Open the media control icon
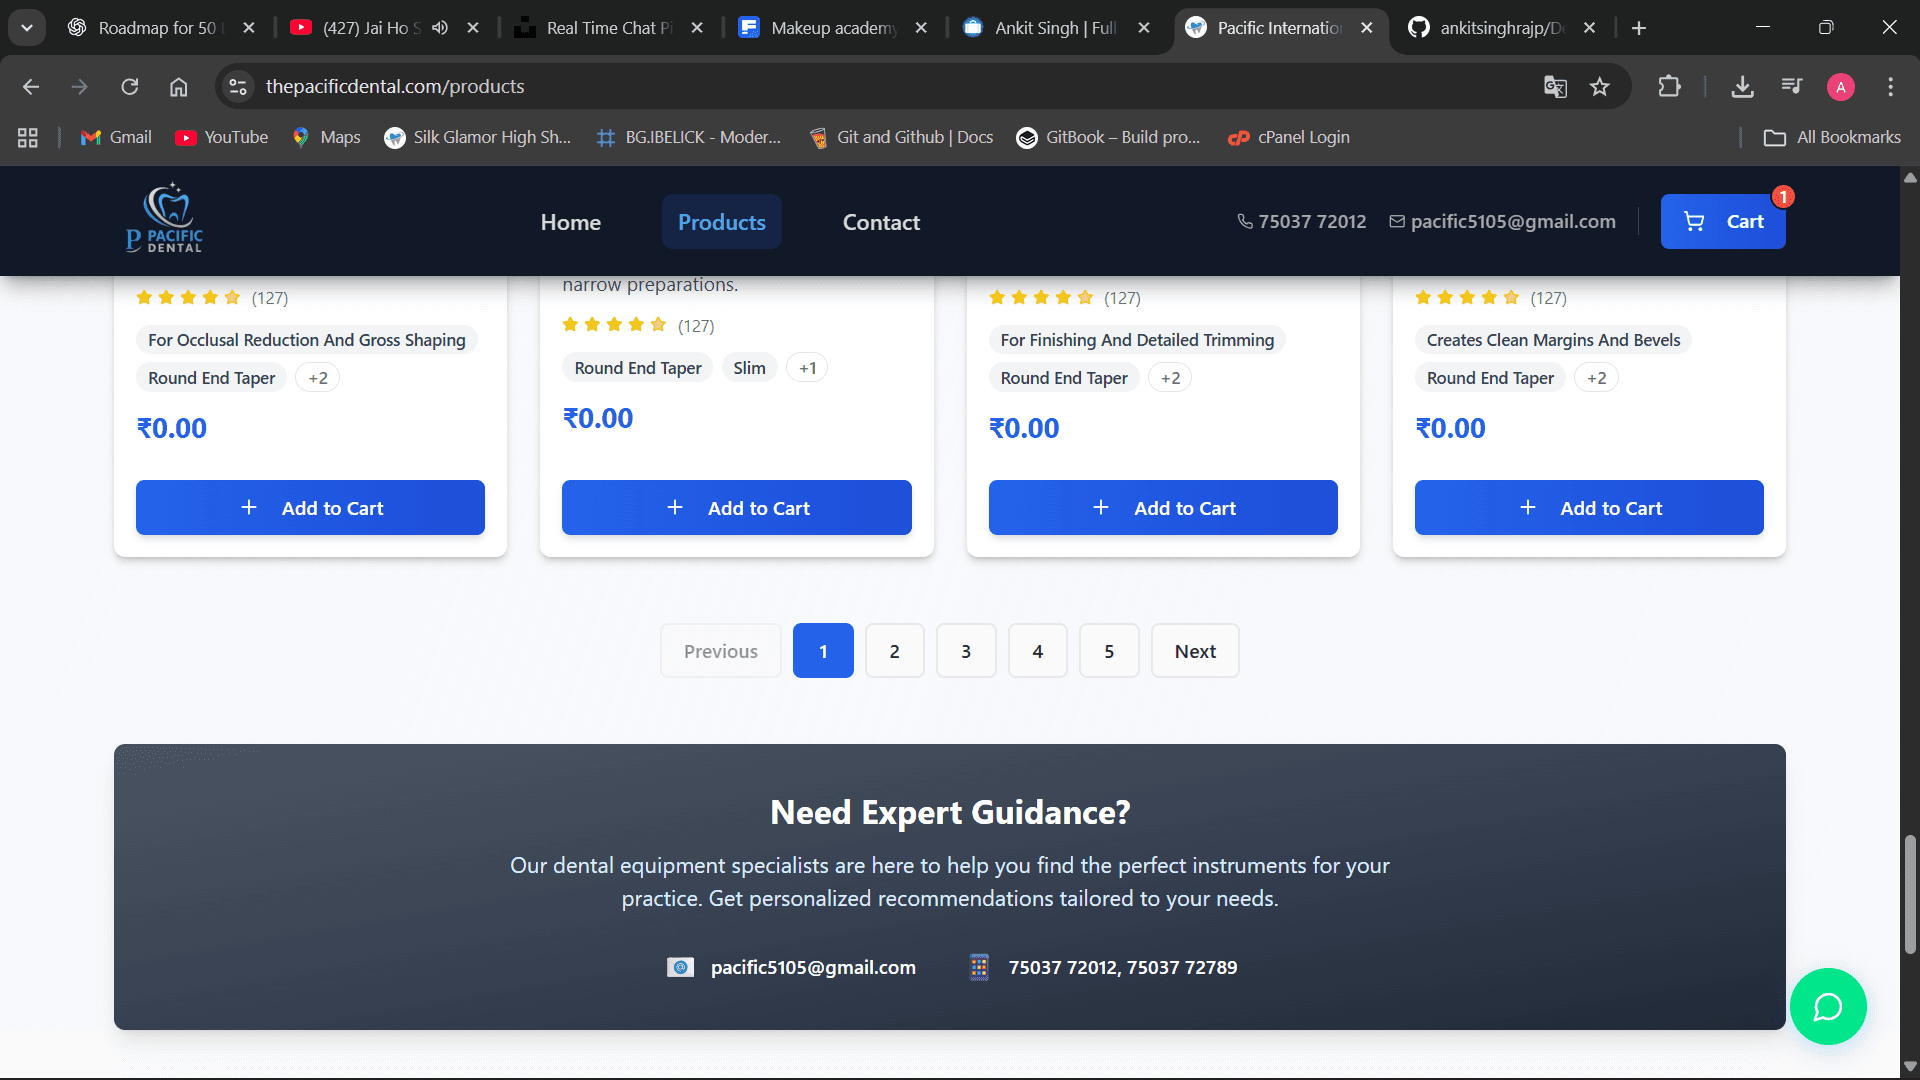The width and height of the screenshot is (1920, 1080). (x=1792, y=87)
